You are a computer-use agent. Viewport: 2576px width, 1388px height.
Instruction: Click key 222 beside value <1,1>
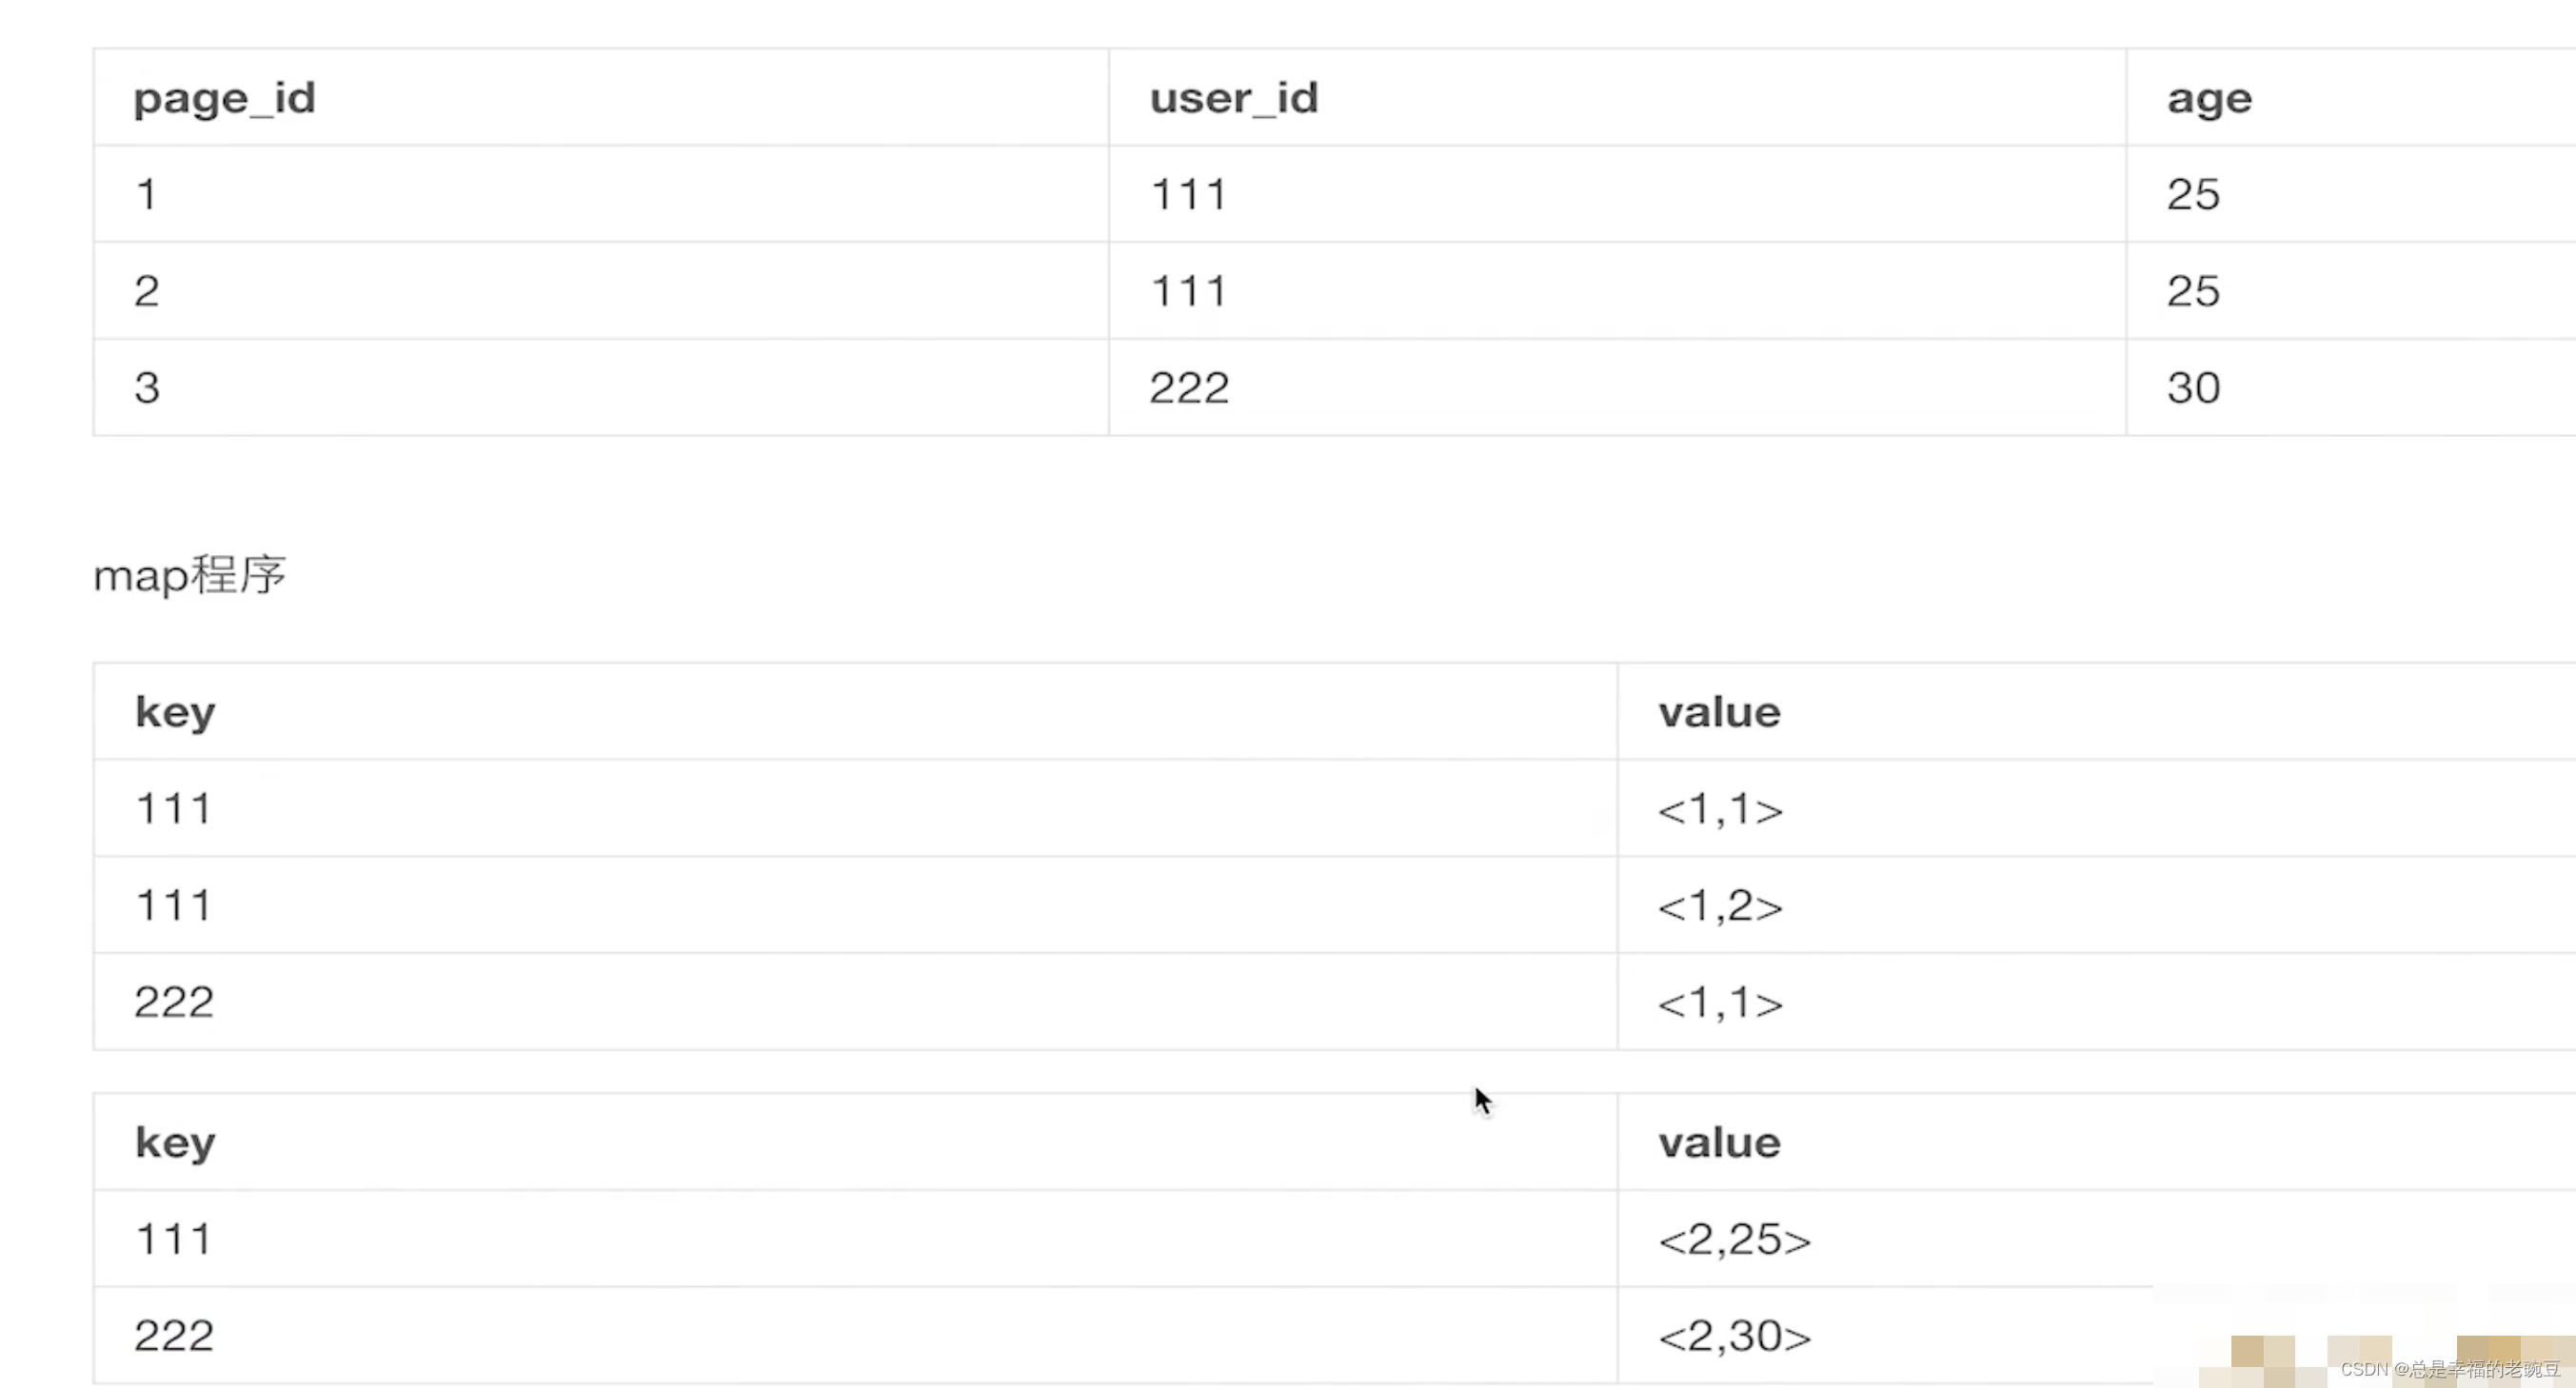point(174,1002)
